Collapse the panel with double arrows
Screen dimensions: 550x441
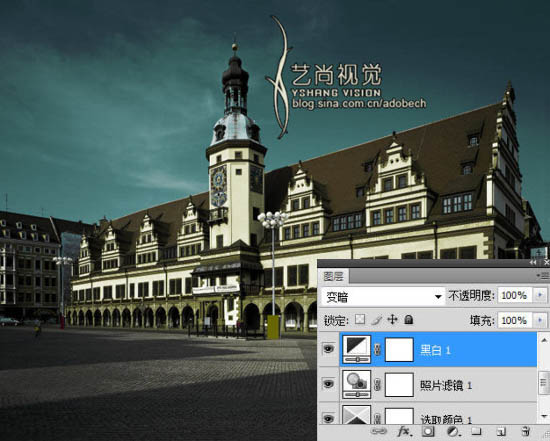tap(533, 262)
